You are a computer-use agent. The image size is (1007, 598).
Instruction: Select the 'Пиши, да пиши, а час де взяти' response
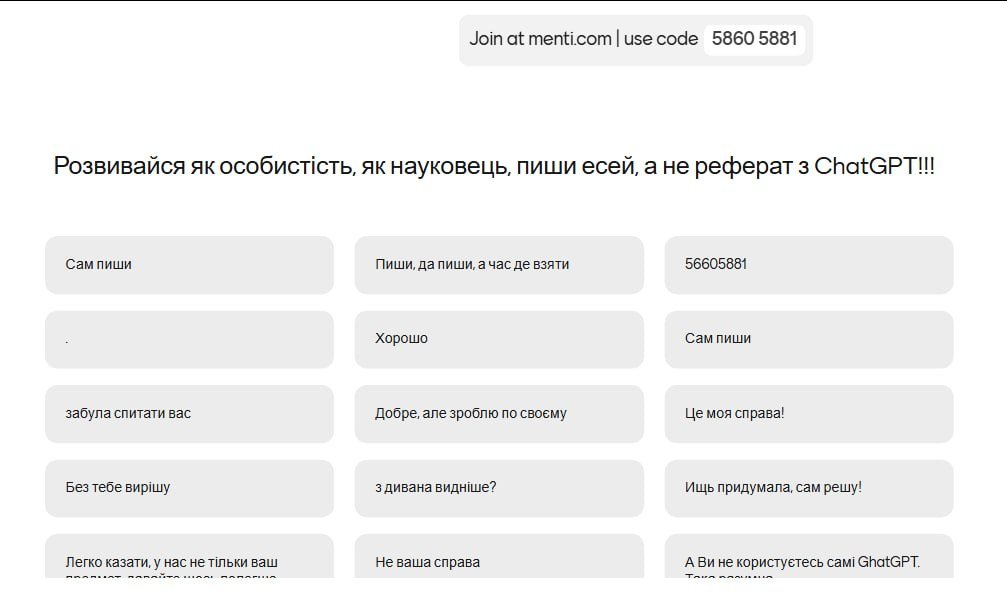point(499,265)
